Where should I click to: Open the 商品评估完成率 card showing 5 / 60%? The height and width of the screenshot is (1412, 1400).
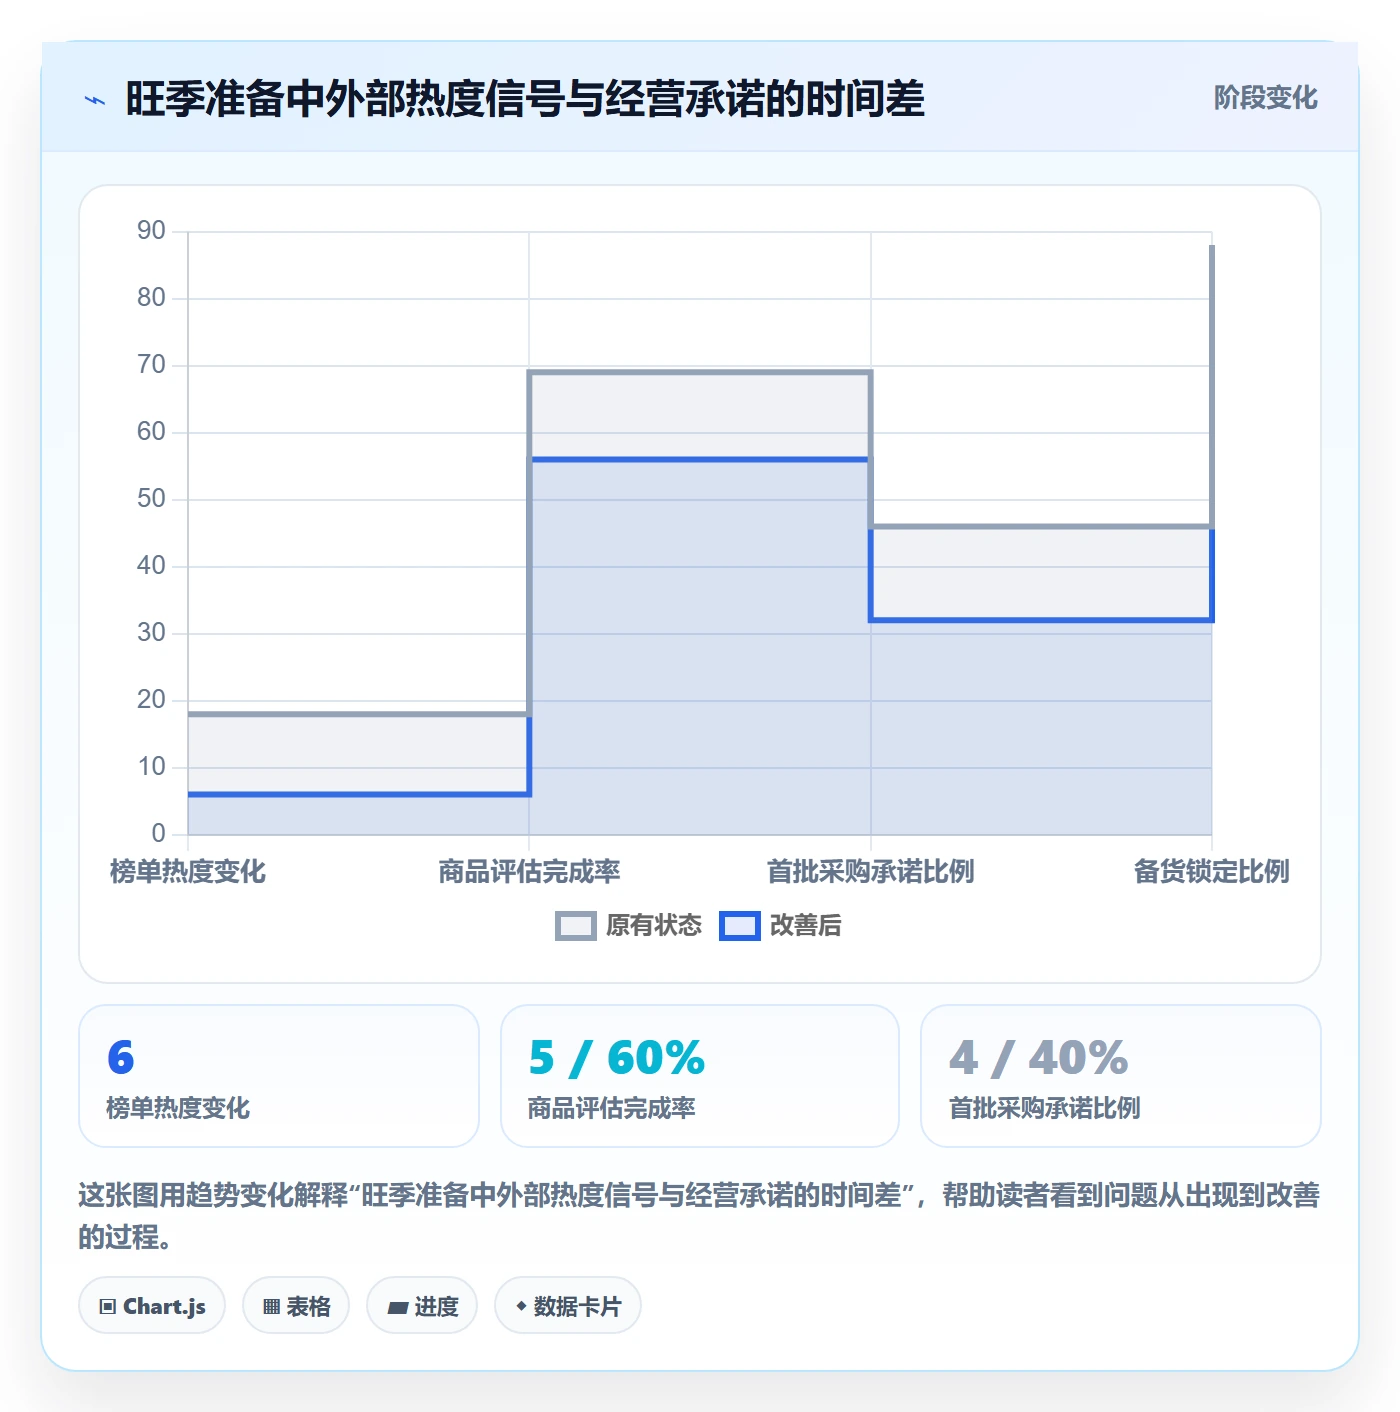[x=700, y=1076]
